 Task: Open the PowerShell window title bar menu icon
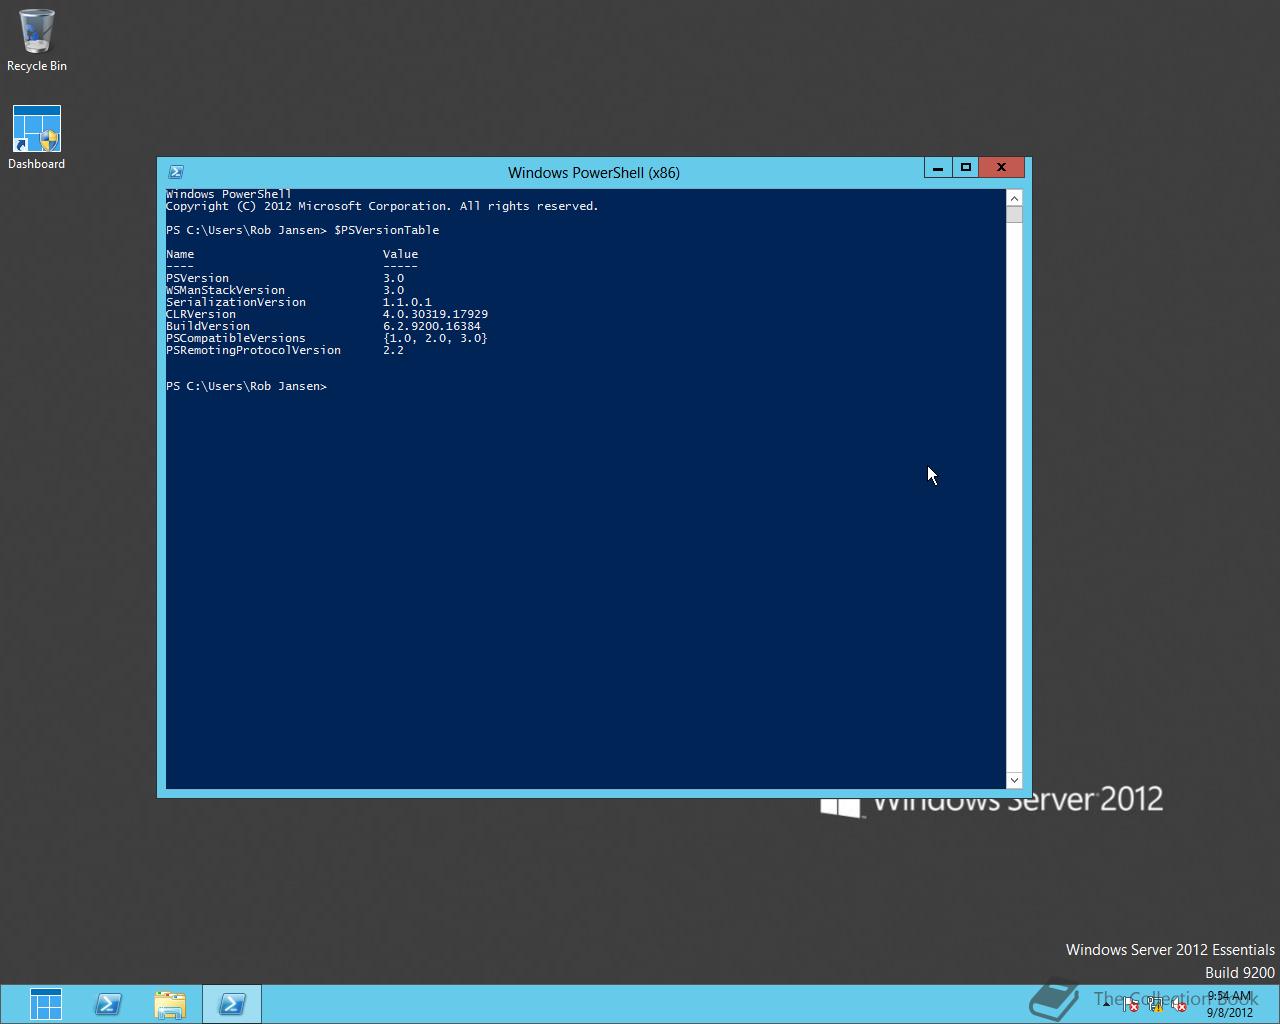pos(176,172)
